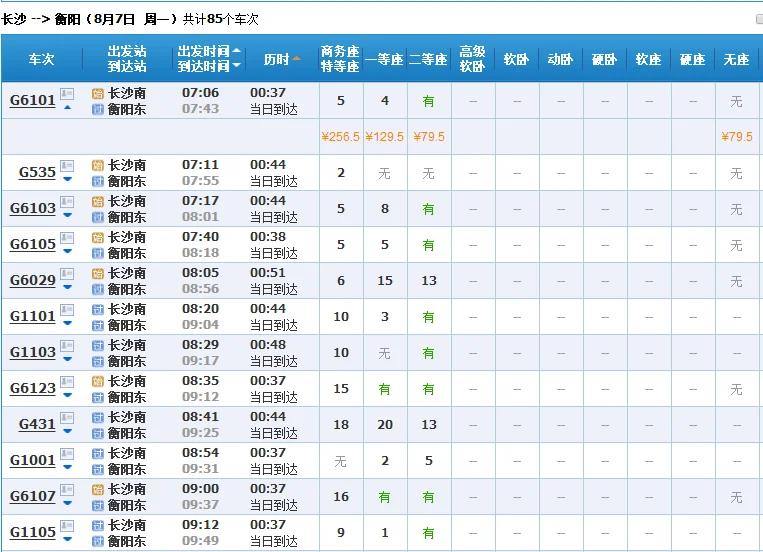Click the blue 过 icon before 长沙南 in G1001 row
The image size is (763, 552).
click(98, 454)
